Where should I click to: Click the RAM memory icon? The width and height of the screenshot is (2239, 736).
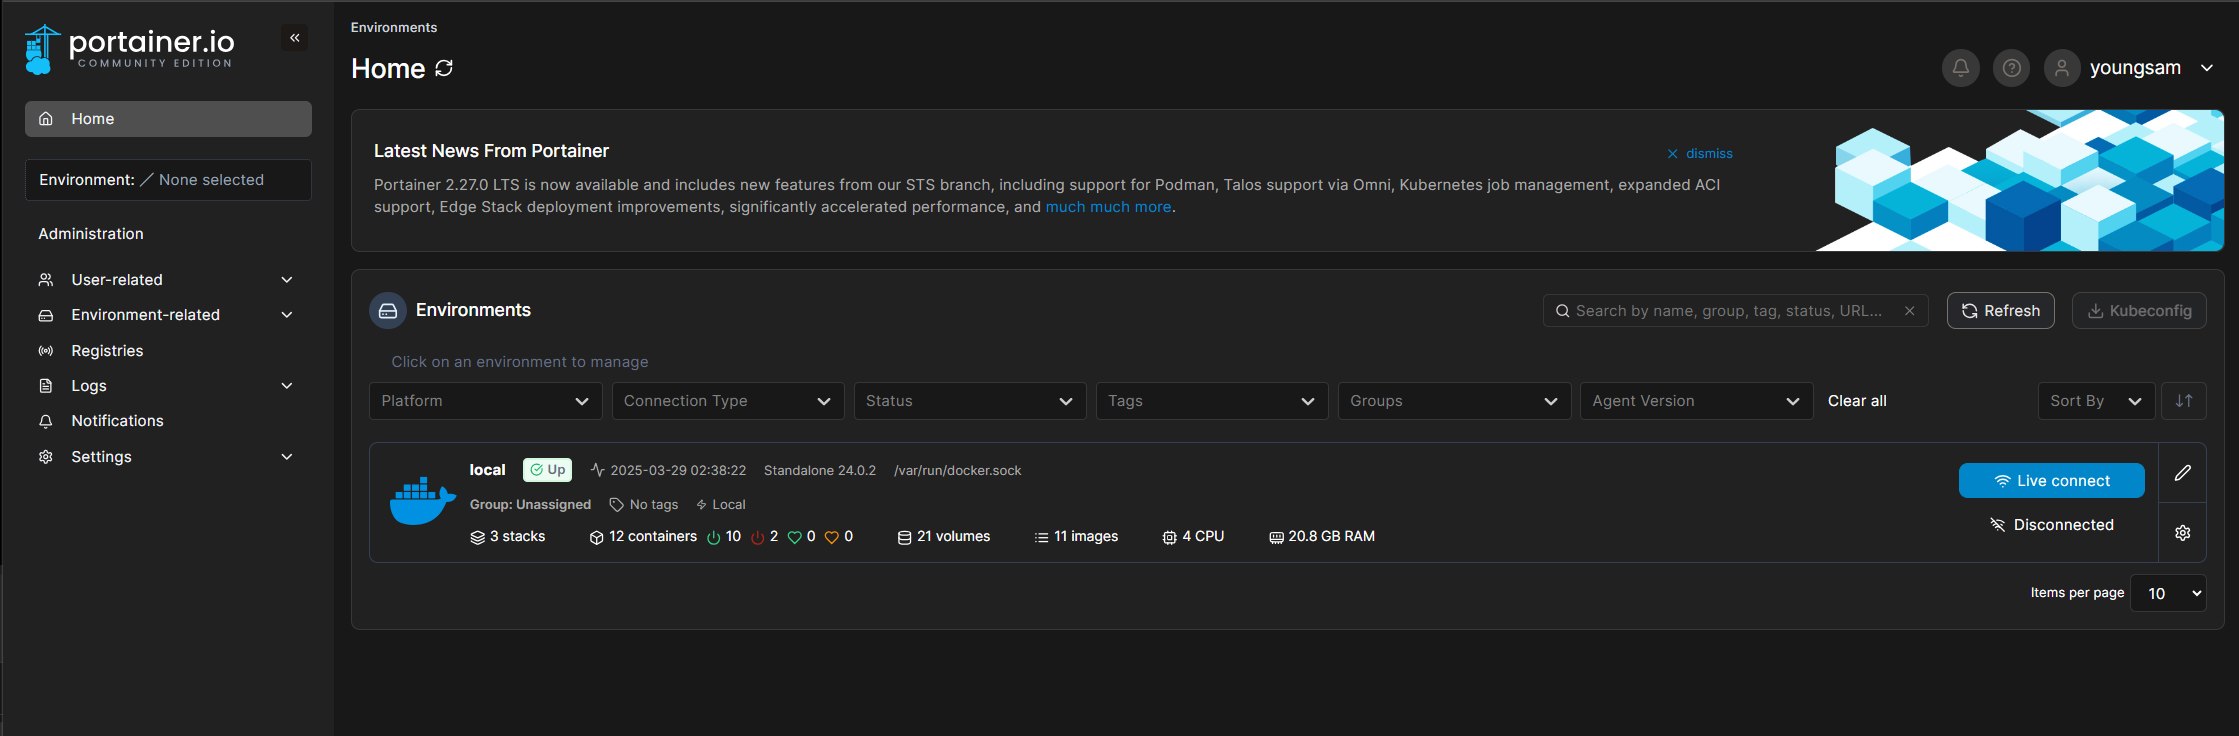pyautogui.click(x=1277, y=538)
